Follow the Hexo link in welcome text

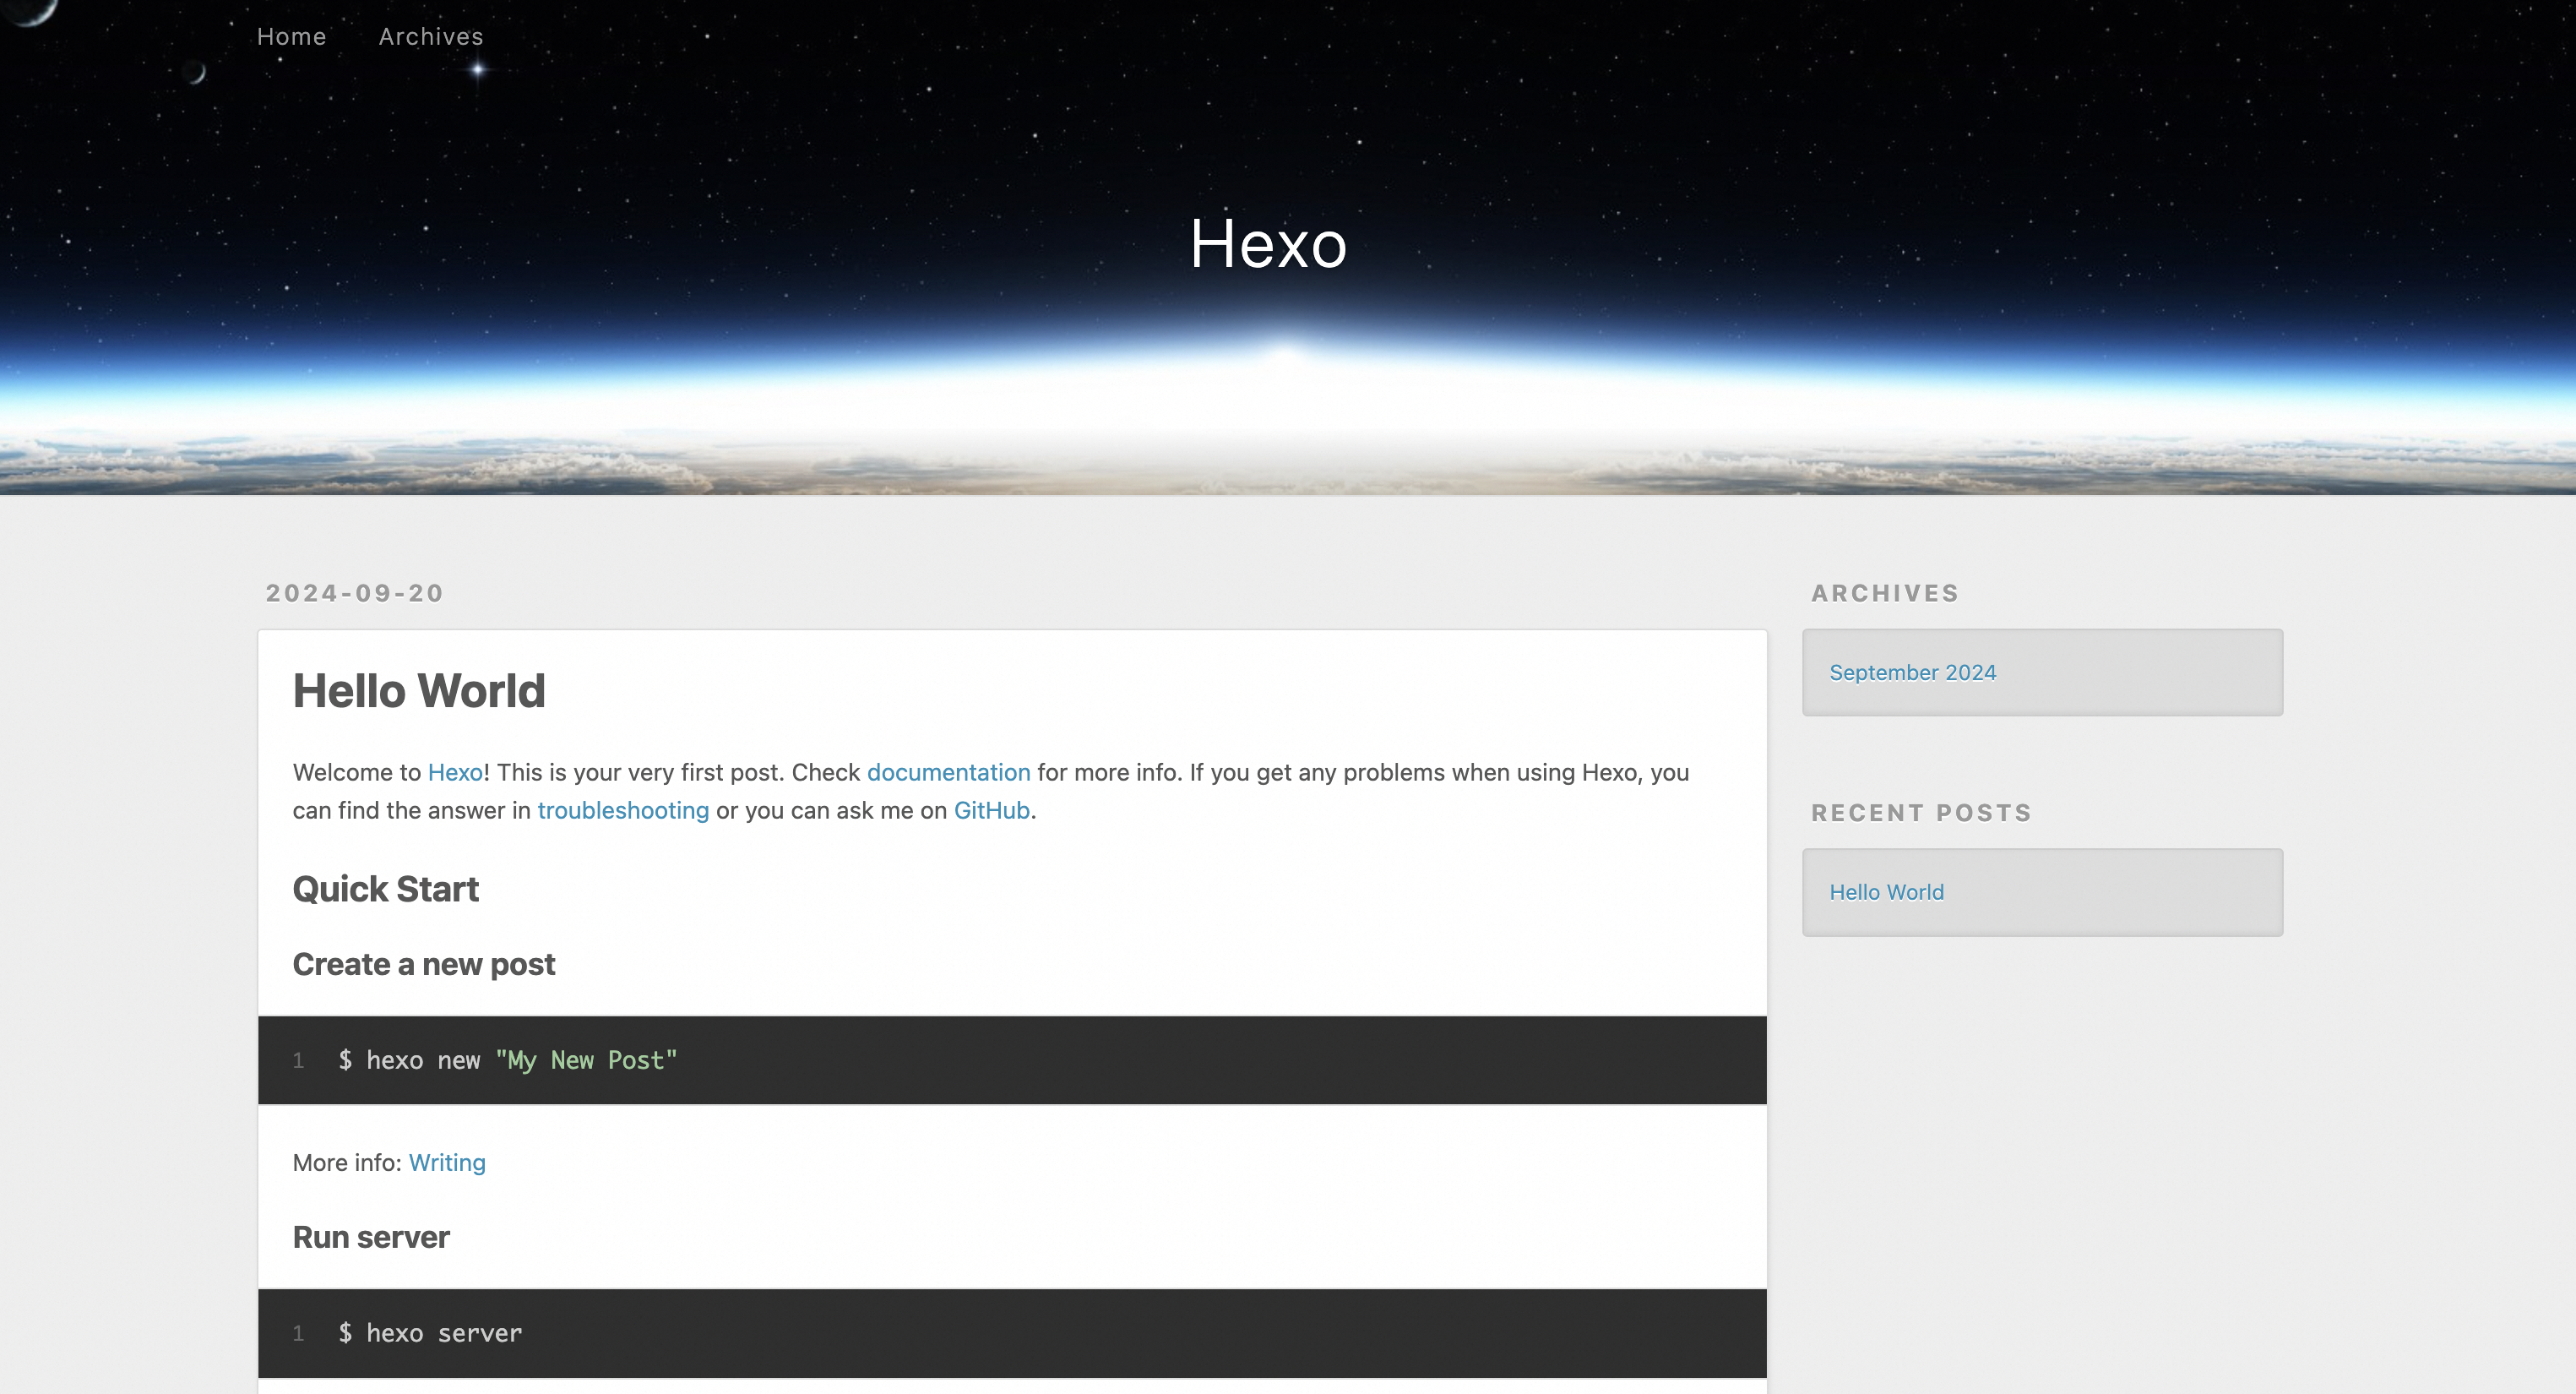(x=455, y=773)
